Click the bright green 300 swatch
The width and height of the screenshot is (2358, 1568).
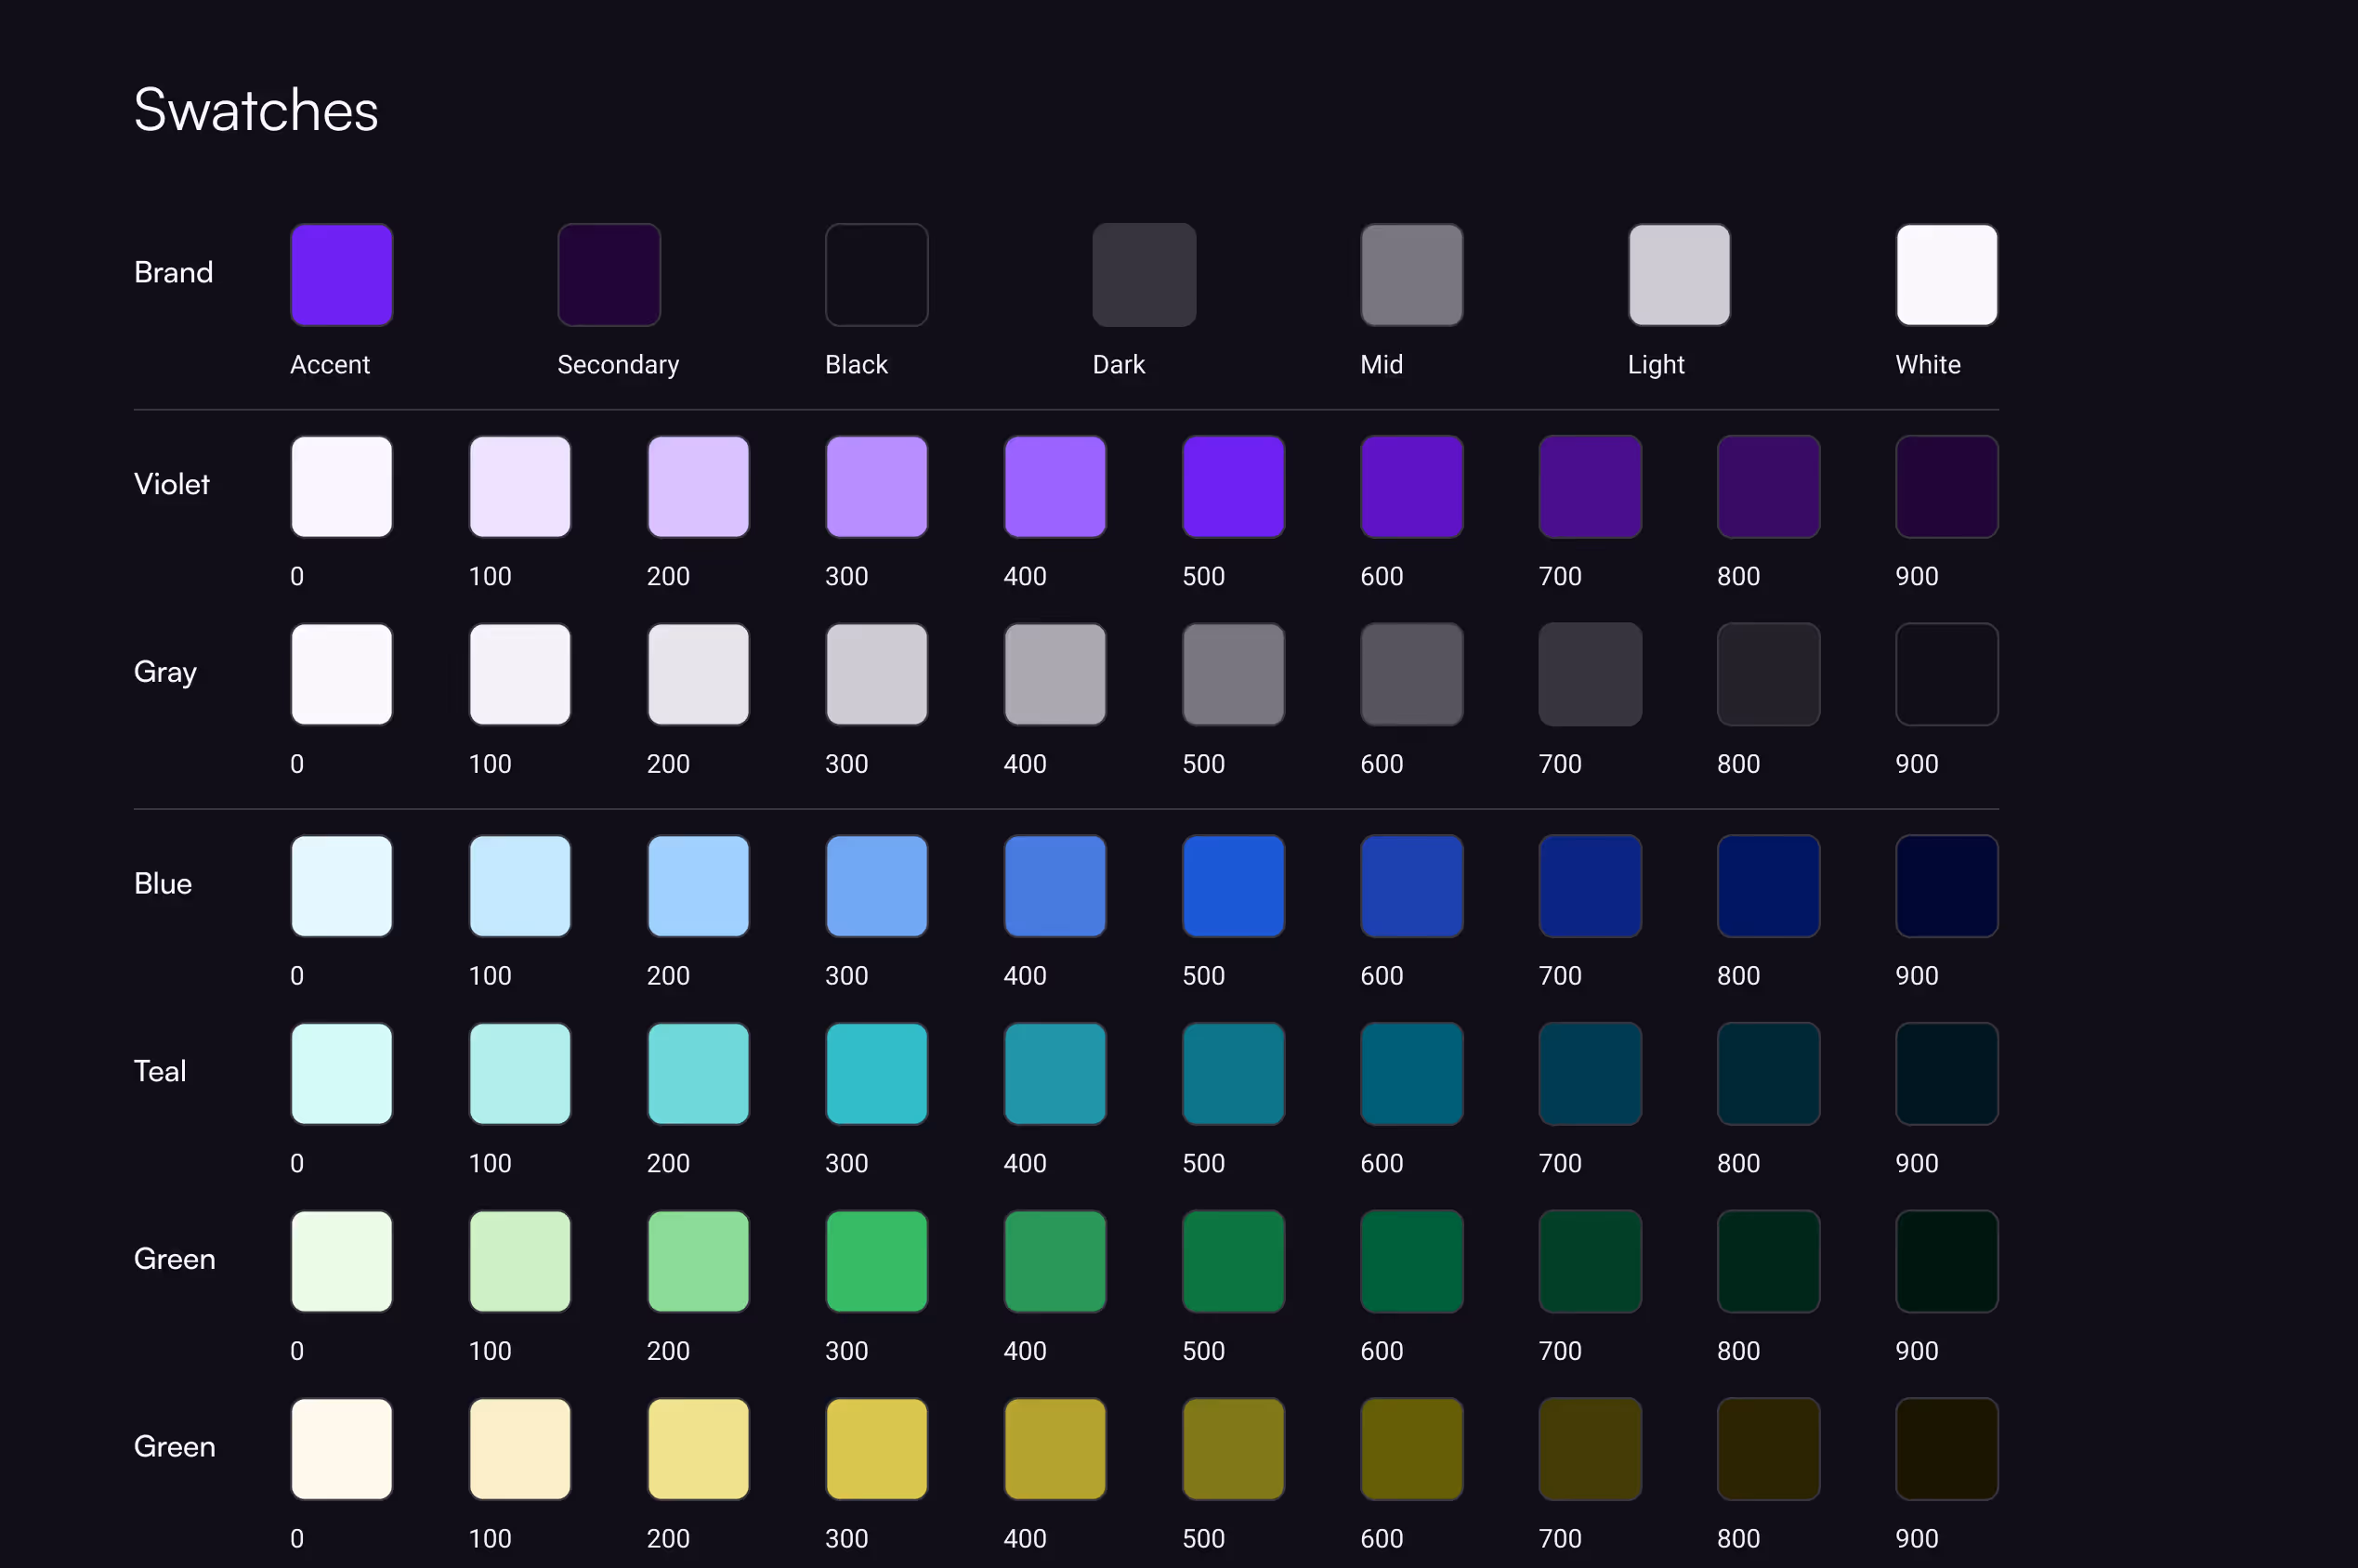tap(876, 1261)
